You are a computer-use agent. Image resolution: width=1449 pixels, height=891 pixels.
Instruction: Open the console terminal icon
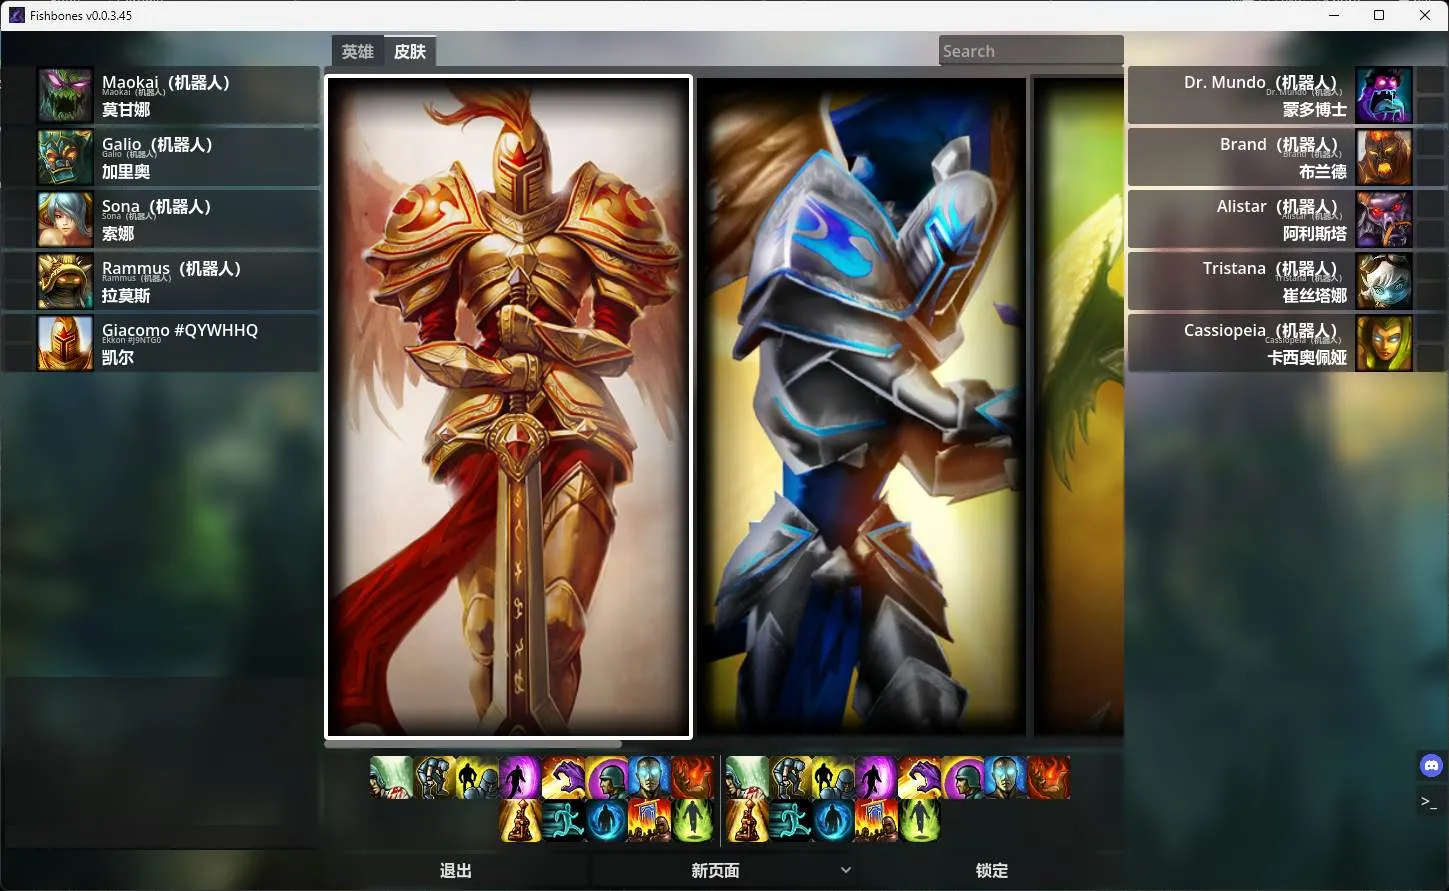(x=1431, y=801)
